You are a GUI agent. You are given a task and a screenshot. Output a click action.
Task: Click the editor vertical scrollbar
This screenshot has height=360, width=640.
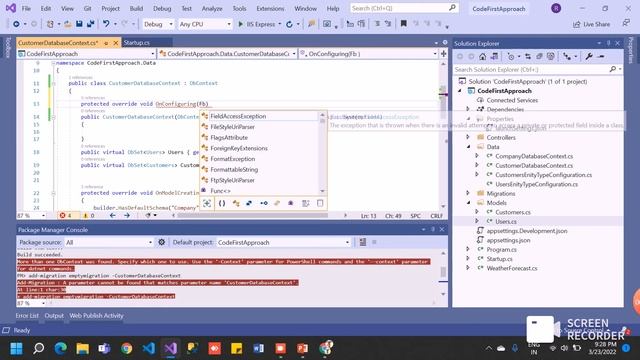pos(443,135)
